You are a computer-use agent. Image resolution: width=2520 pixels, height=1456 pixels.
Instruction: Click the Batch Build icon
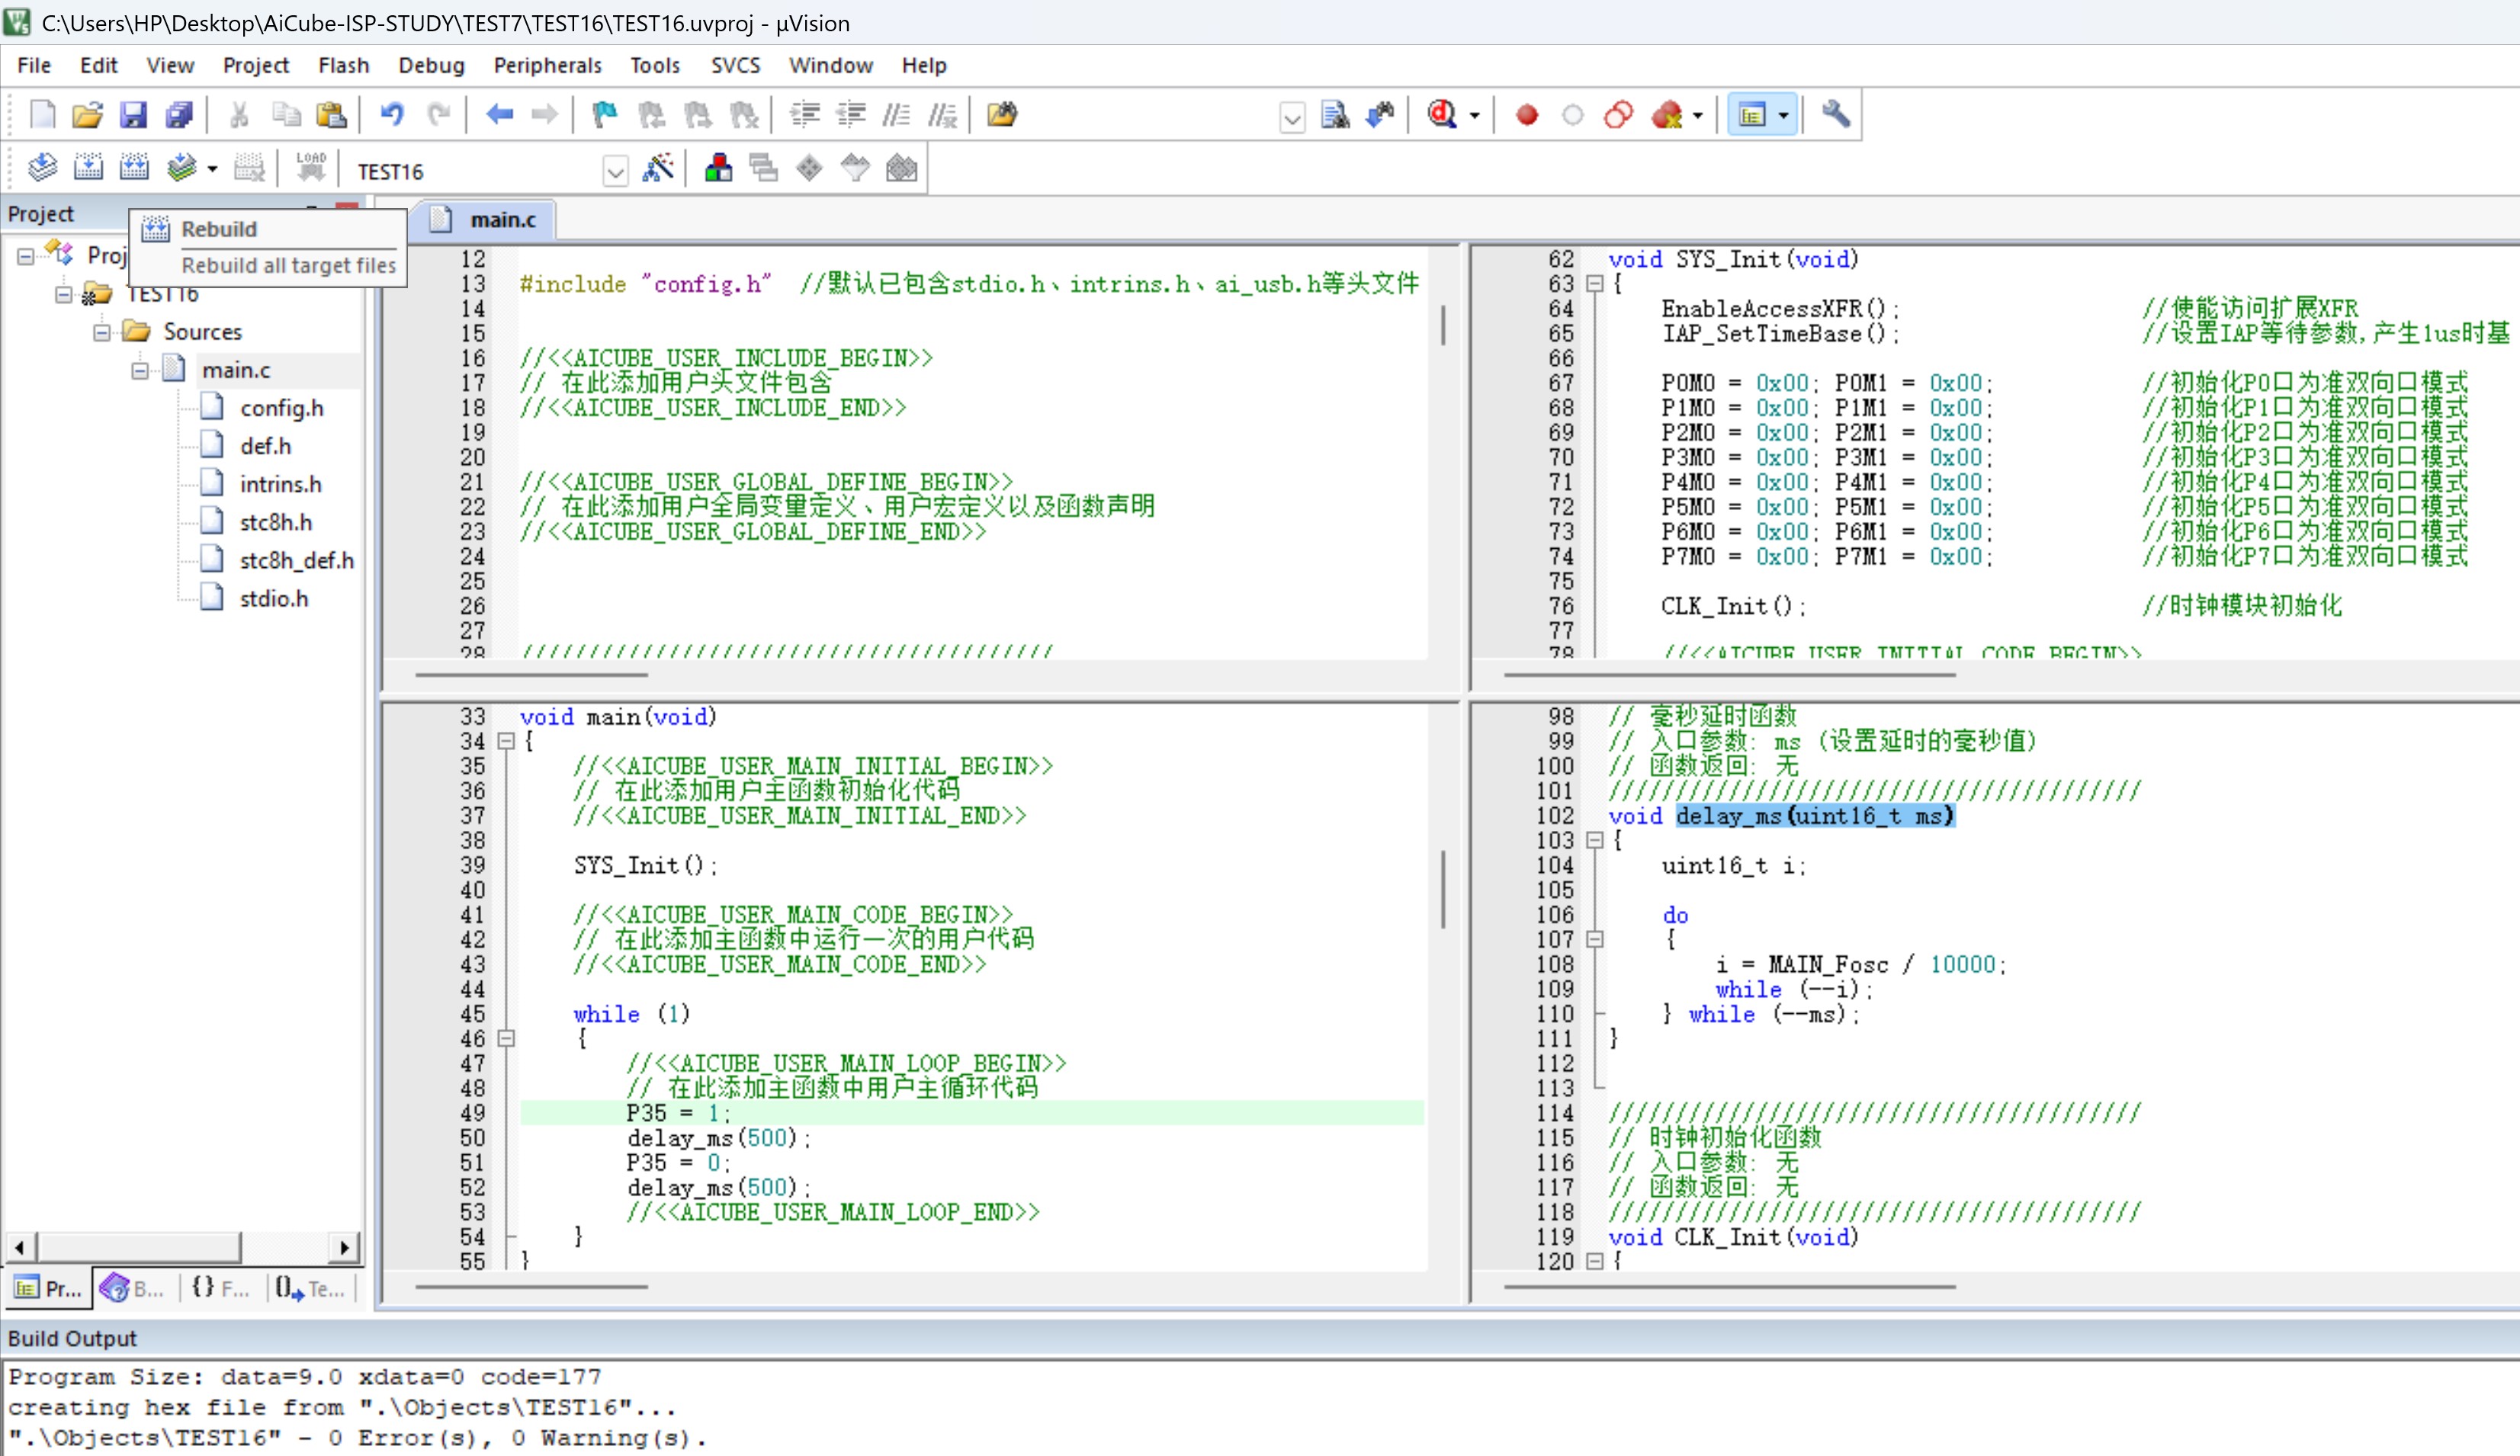pyautogui.click(x=181, y=168)
